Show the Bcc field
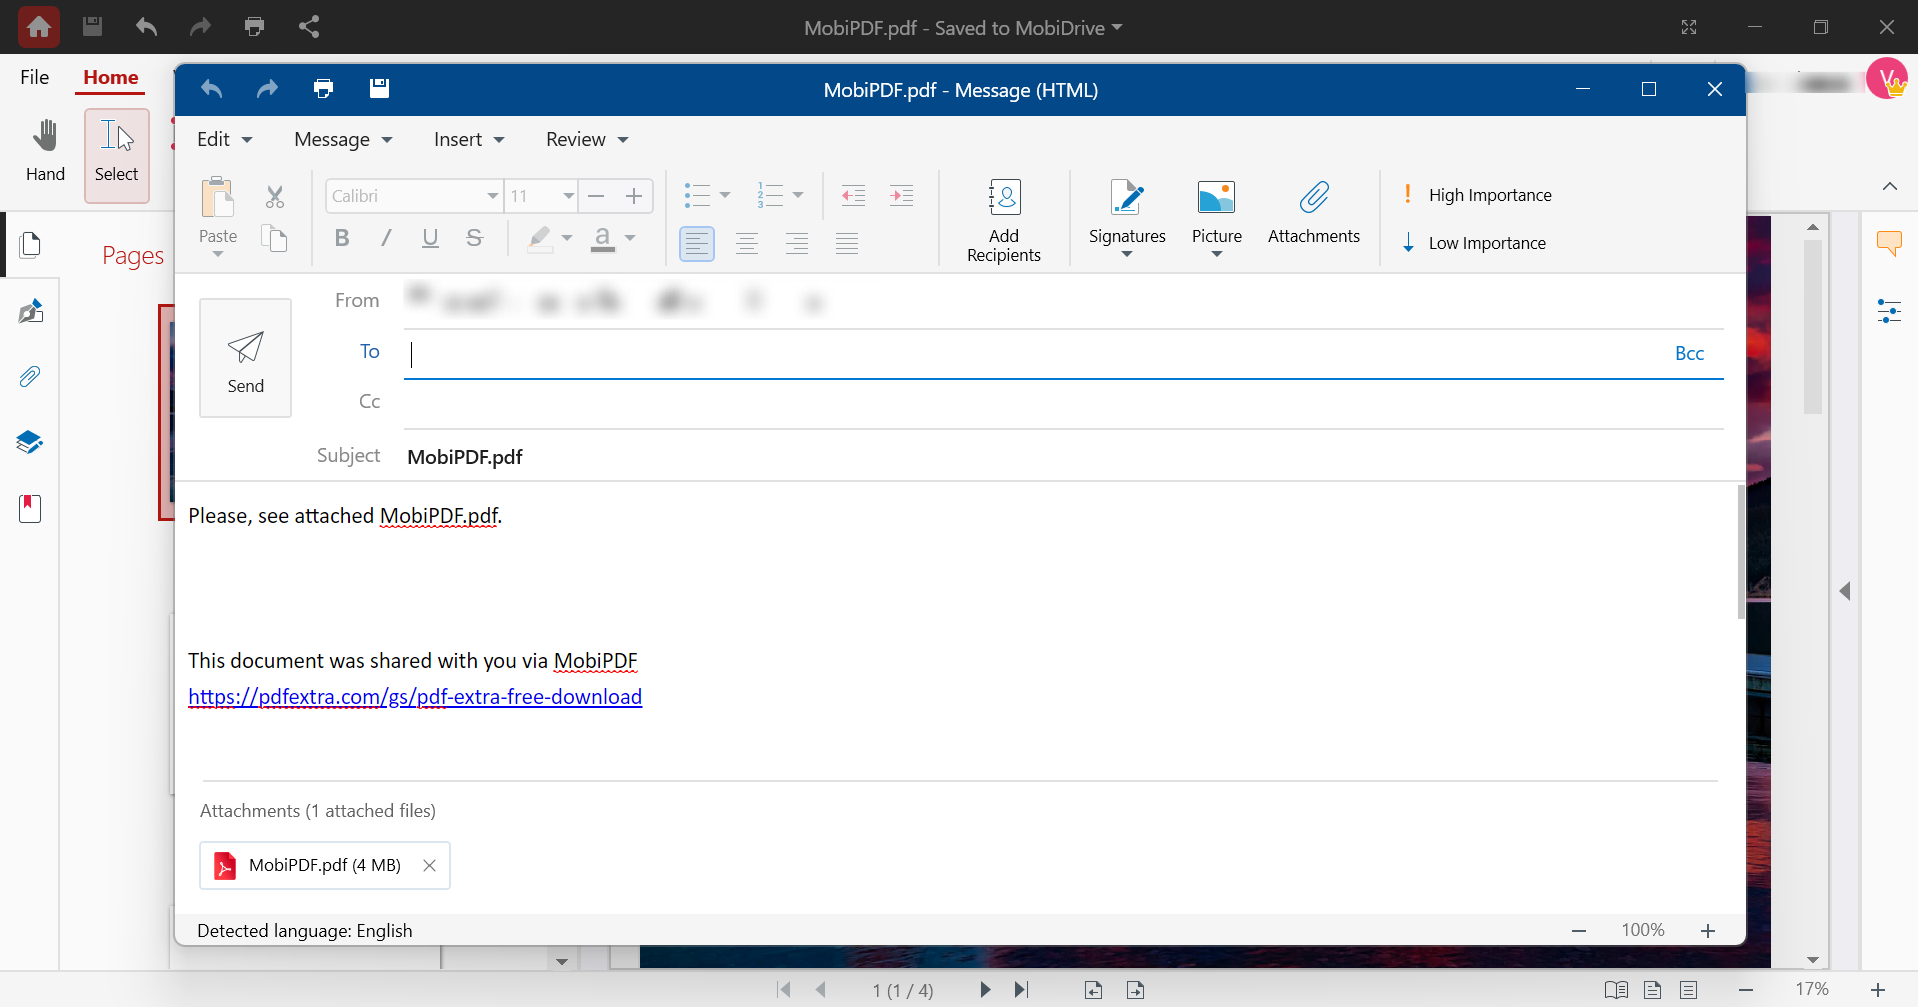This screenshot has height=1007, width=1918. [1689, 353]
